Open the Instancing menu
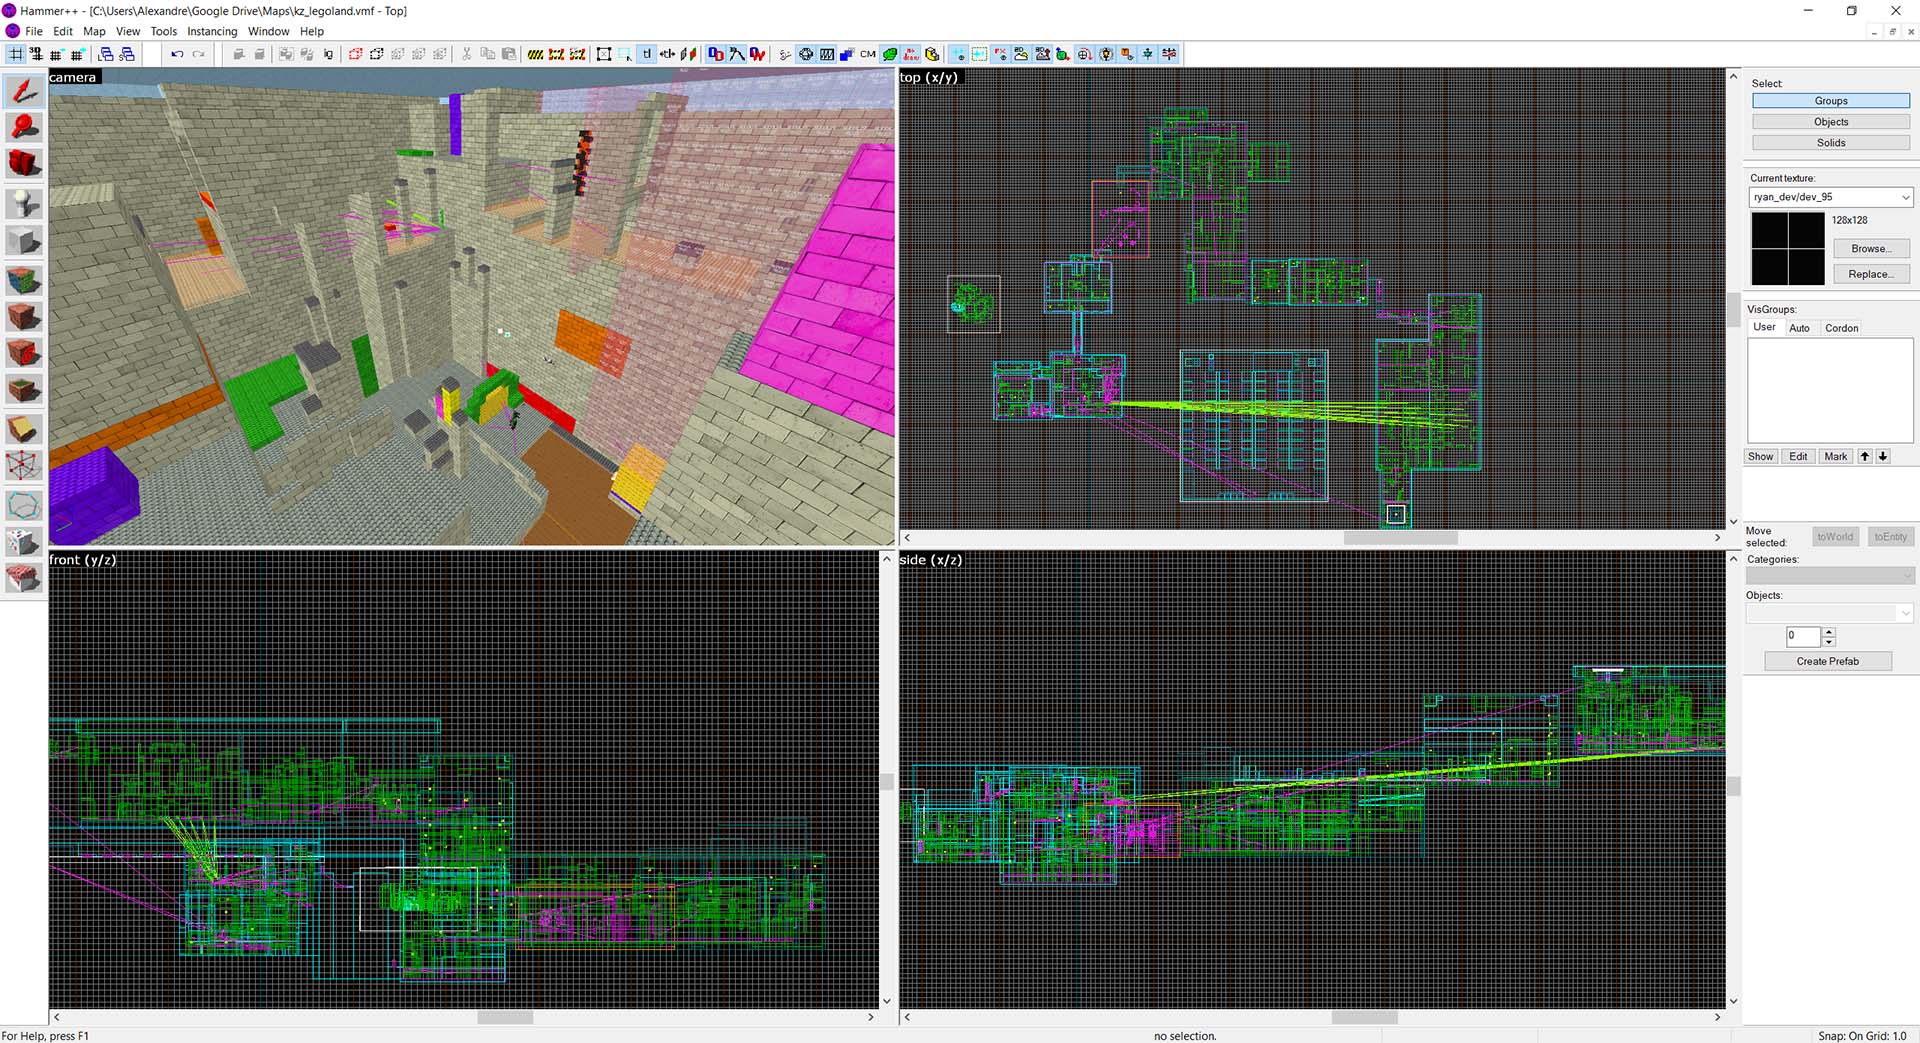This screenshot has width=1920, height=1043. click(212, 31)
